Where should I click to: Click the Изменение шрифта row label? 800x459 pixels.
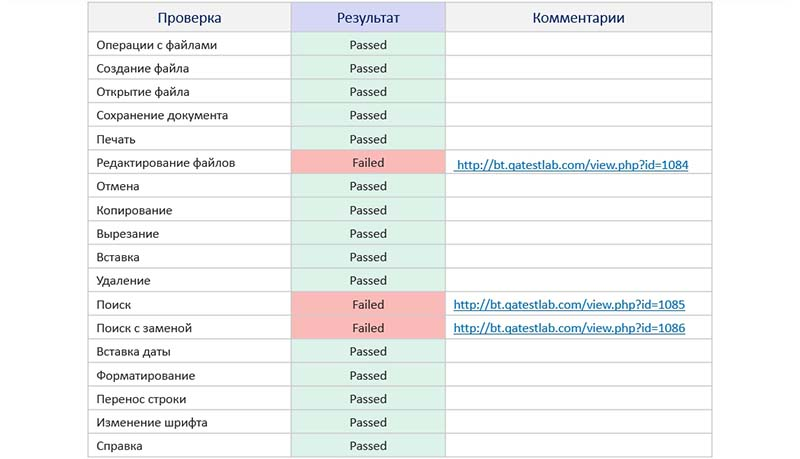[152, 422]
